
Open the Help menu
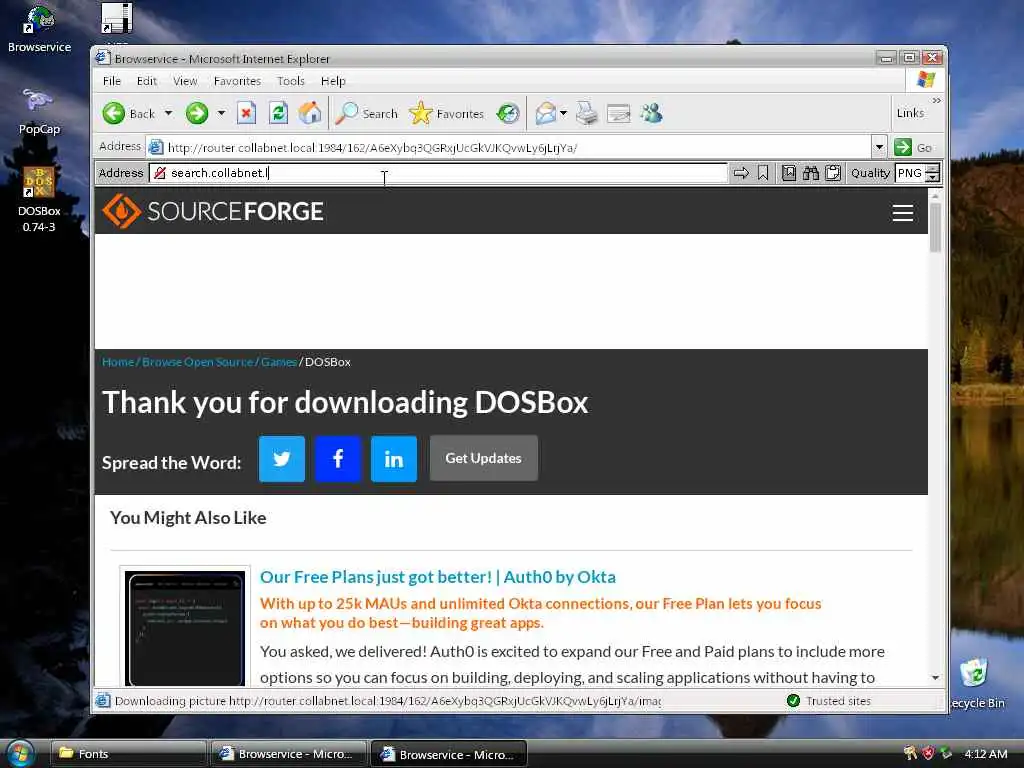click(x=333, y=81)
